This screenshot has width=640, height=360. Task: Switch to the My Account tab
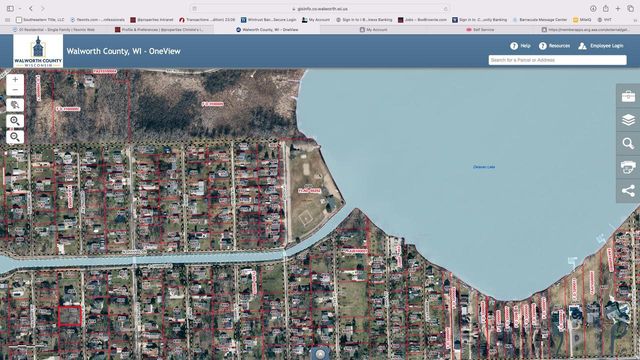[x=374, y=30]
